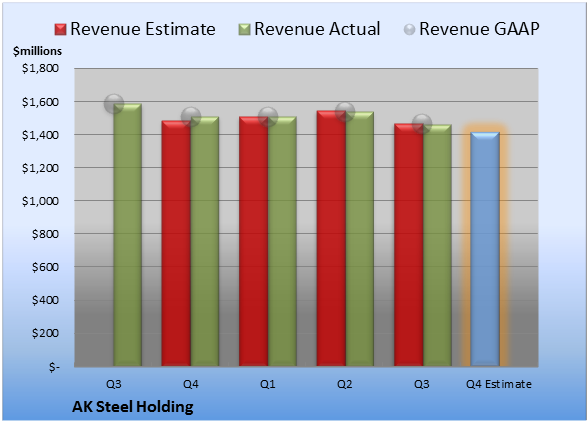The width and height of the screenshot is (588, 422).
Task: Select the red Q1 revenue estimate bar
Action: [254, 241]
